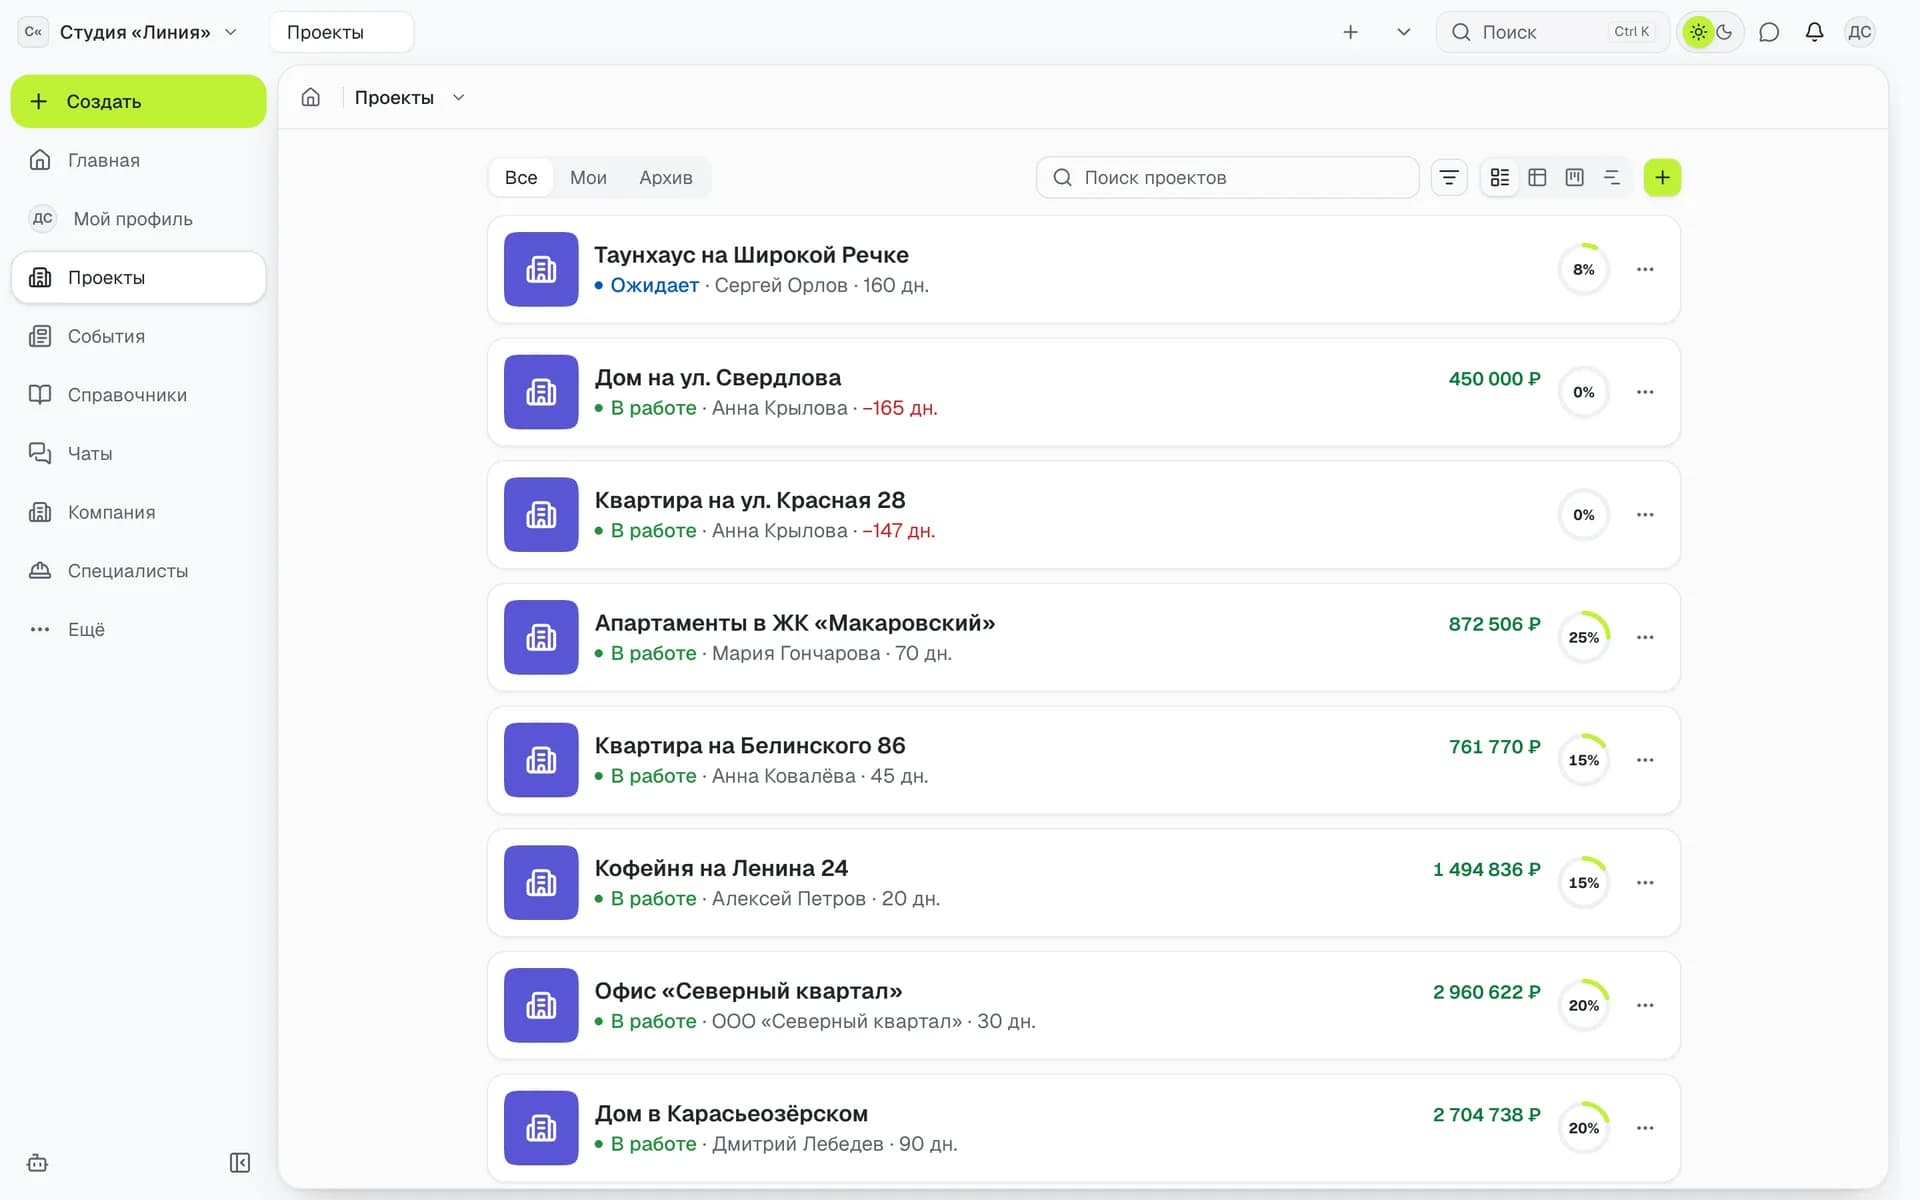Go to home breadcrumb icon
This screenshot has height=1200, width=1920.
[x=311, y=97]
